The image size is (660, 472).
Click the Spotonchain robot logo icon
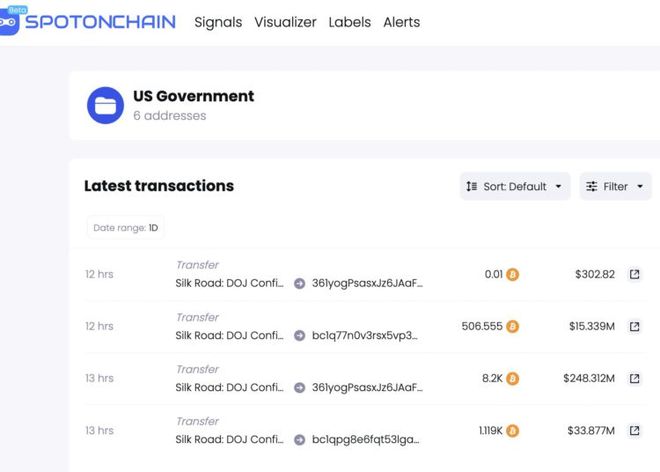10,21
